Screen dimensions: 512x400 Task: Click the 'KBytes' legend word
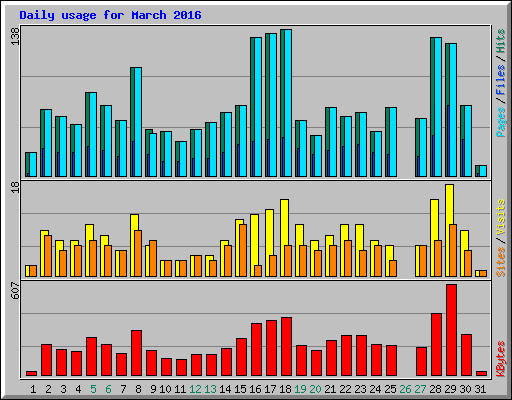tap(501, 359)
